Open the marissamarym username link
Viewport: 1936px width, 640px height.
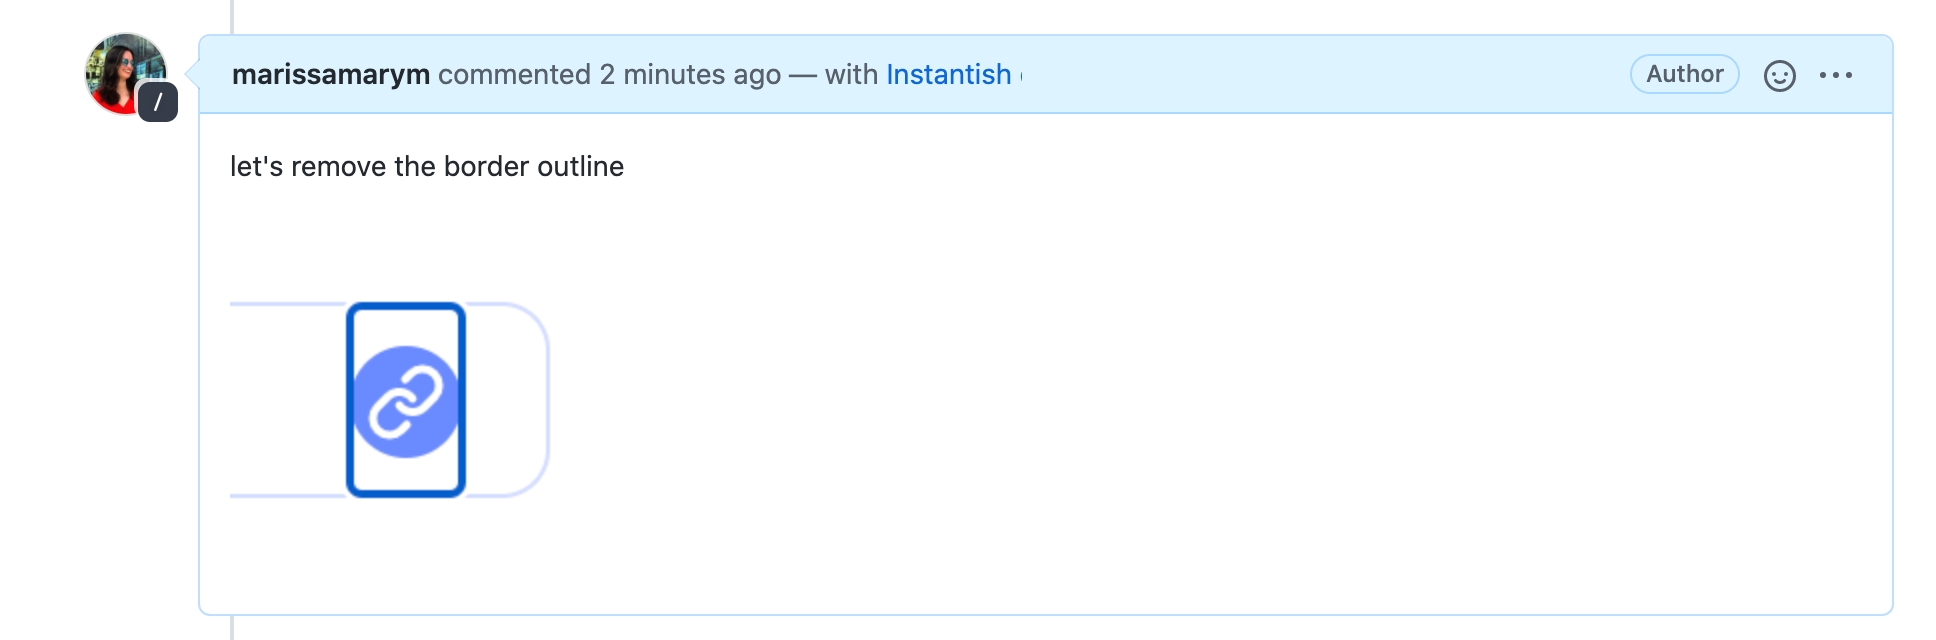330,75
